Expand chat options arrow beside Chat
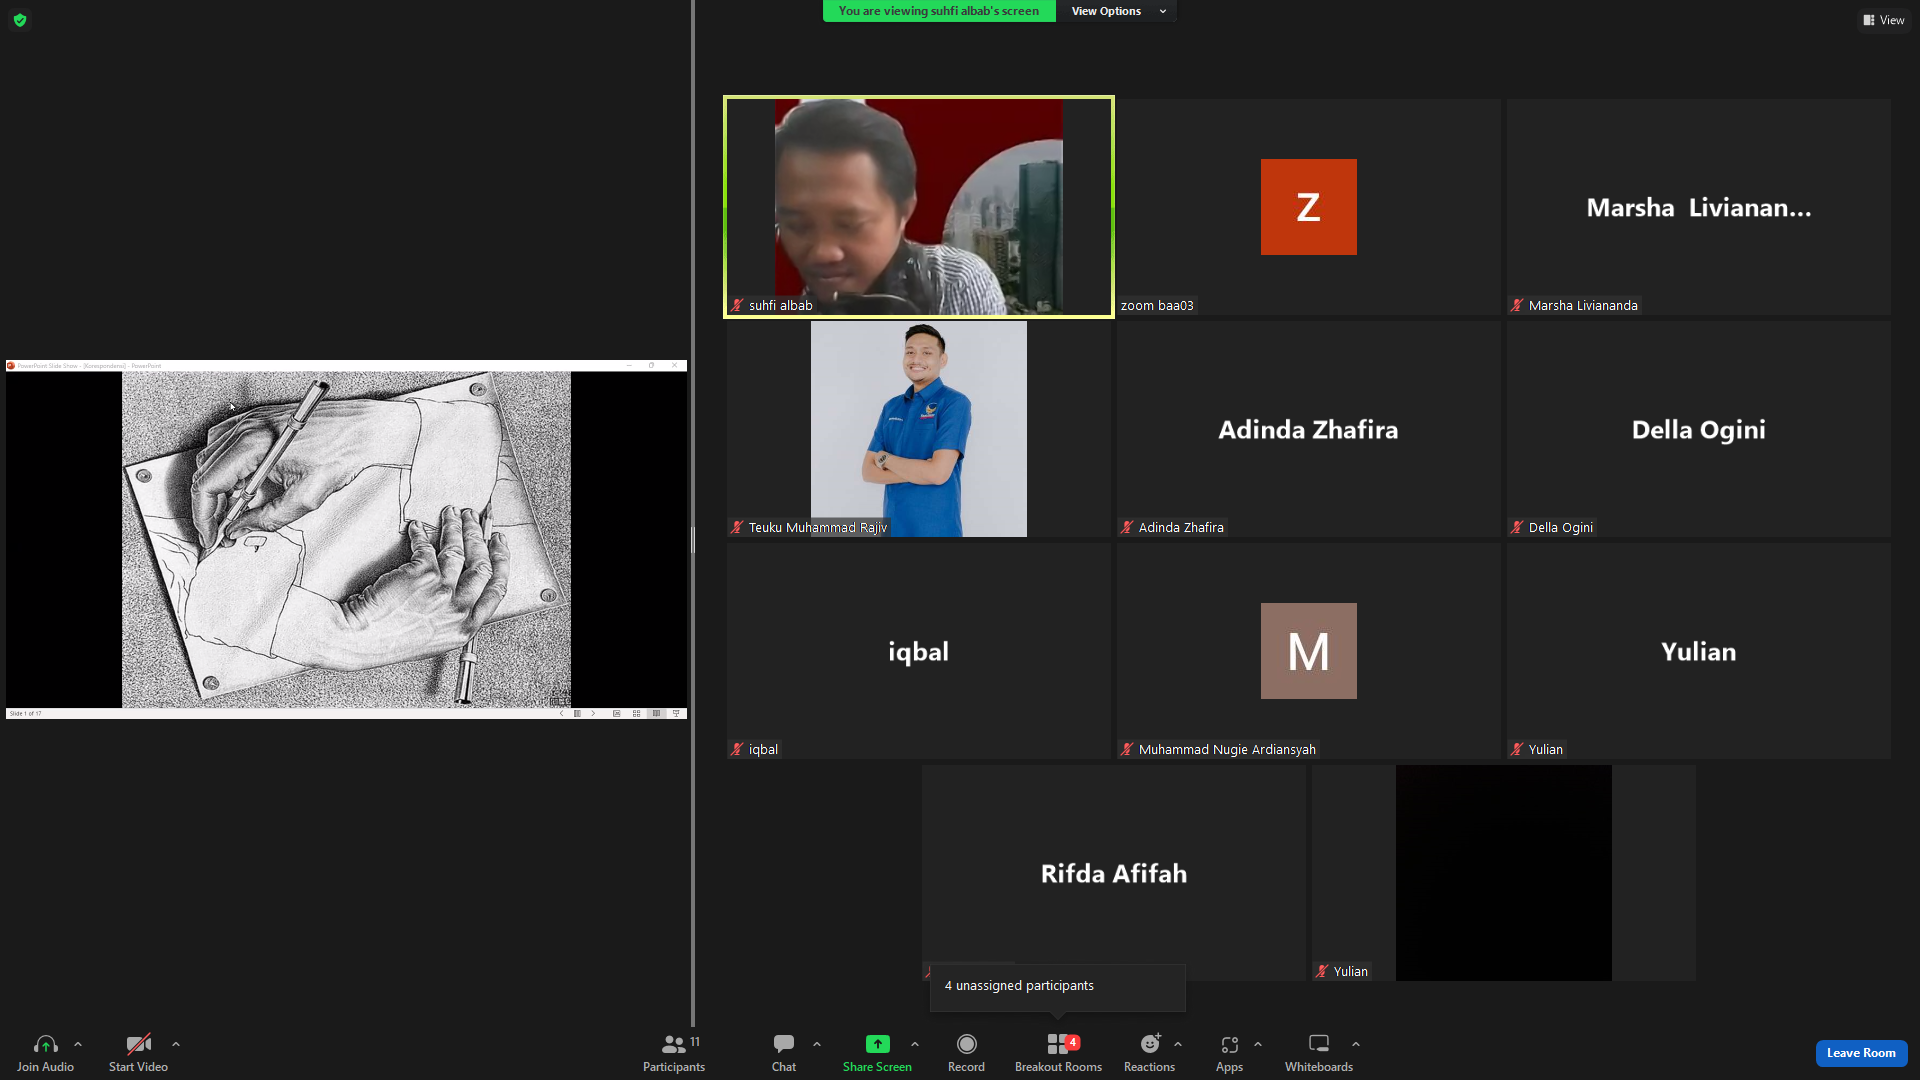The width and height of the screenshot is (1920, 1080). 817,1044
